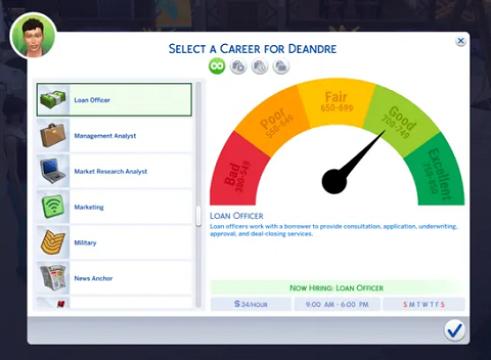Click the Loan Officer description heading
Image resolution: width=491 pixels, height=360 pixels.
tap(237, 216)
